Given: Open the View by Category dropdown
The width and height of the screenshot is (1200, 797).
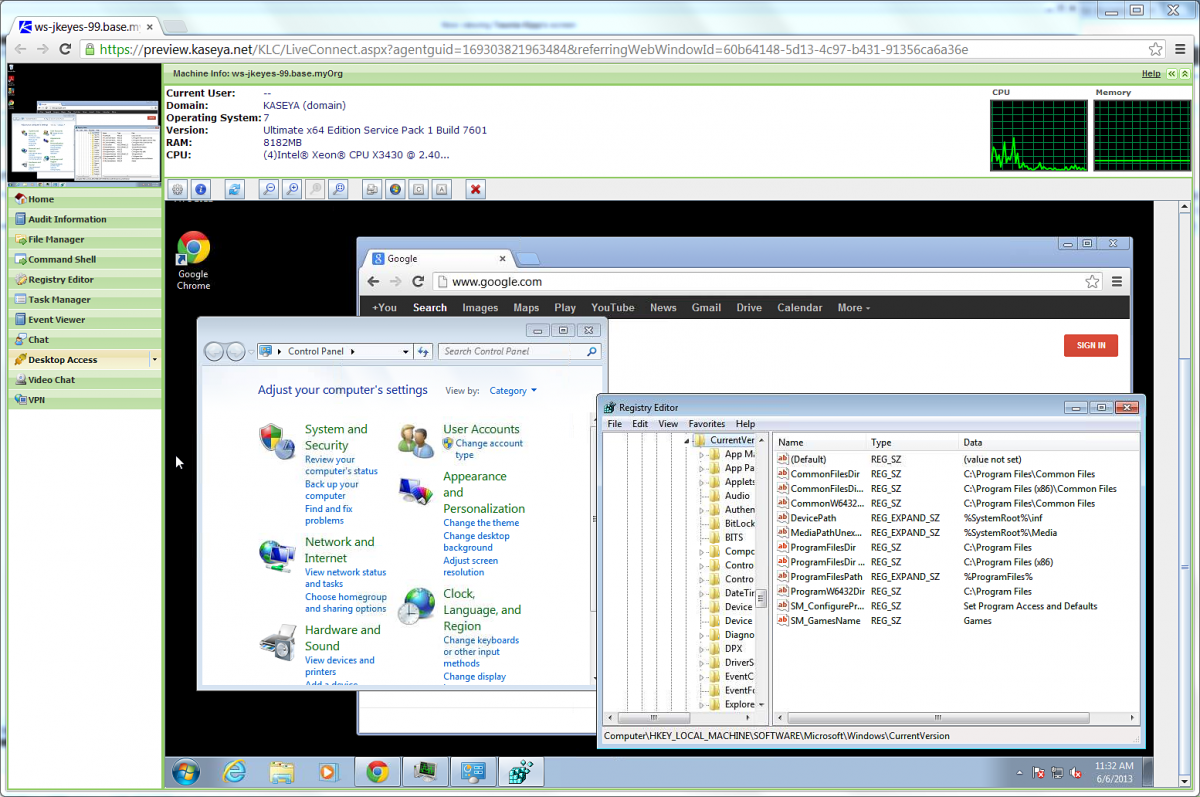Looking at the screenshot, I should pos(513,391).
